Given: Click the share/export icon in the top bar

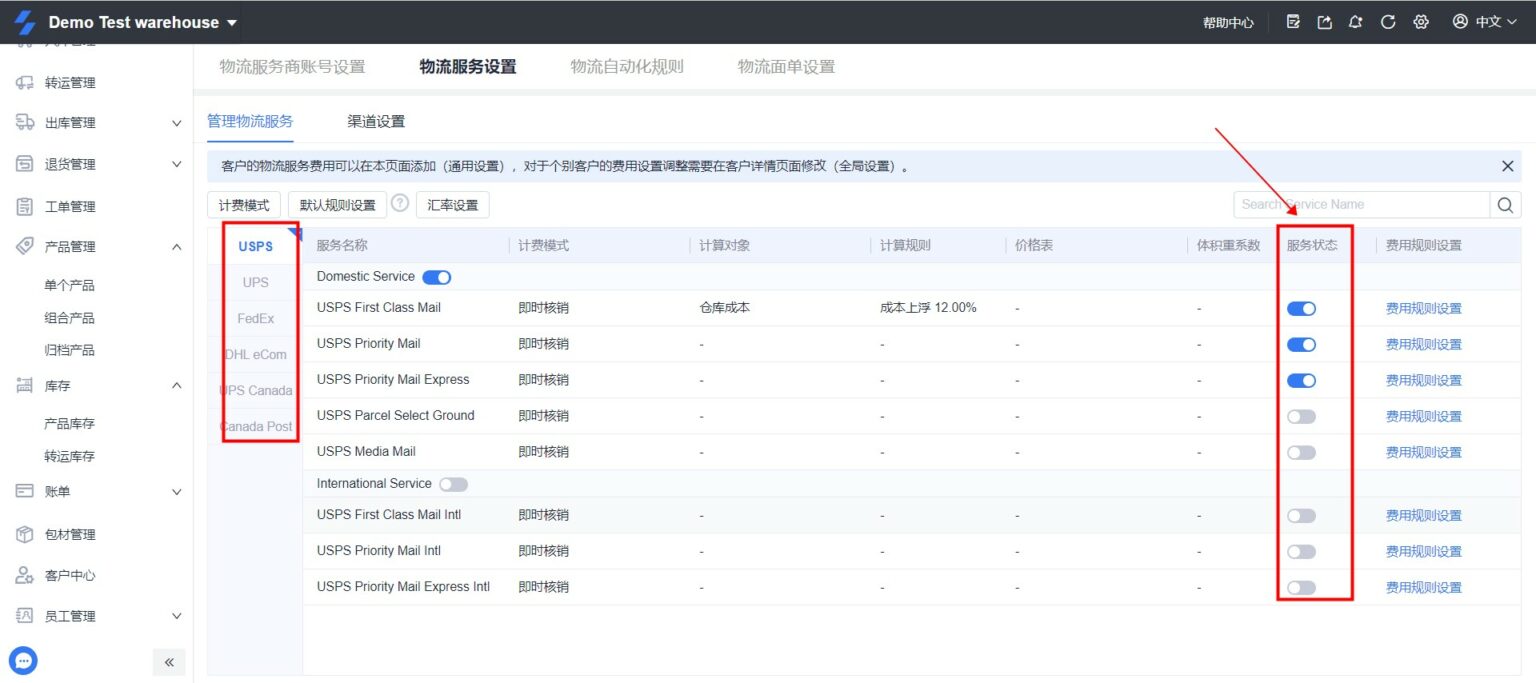Looking at the screenshot, I should point(1323,21).
